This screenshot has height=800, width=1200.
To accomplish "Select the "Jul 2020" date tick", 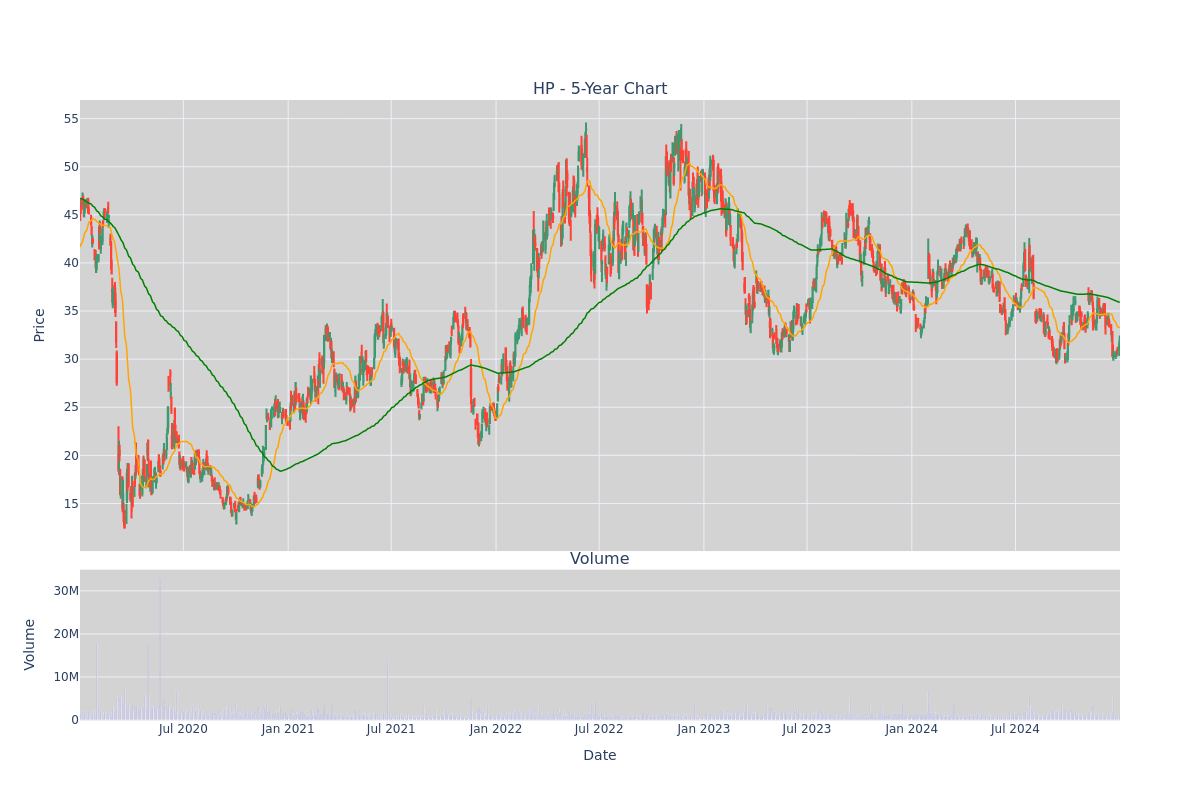I will (x=183, y=729).
